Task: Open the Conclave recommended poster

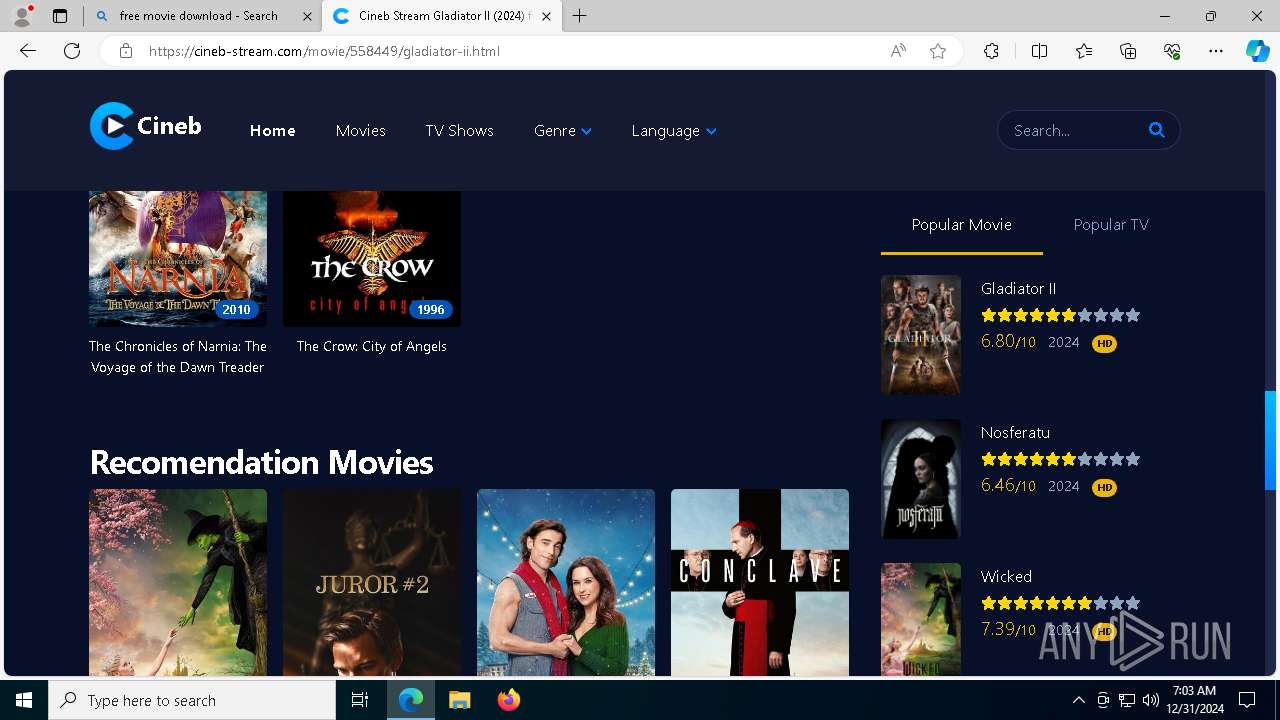Action: click(x=760, y=583)
